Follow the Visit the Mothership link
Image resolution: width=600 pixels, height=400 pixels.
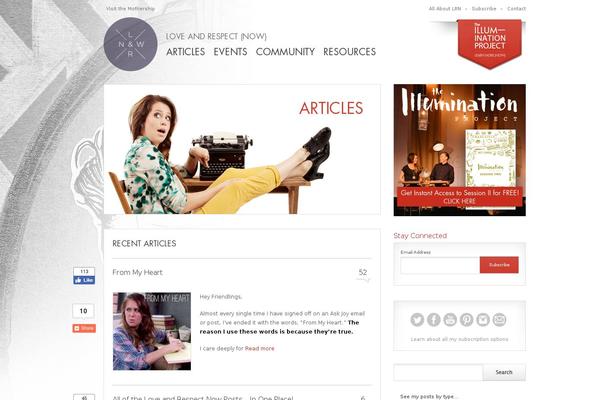pos(130,8)
